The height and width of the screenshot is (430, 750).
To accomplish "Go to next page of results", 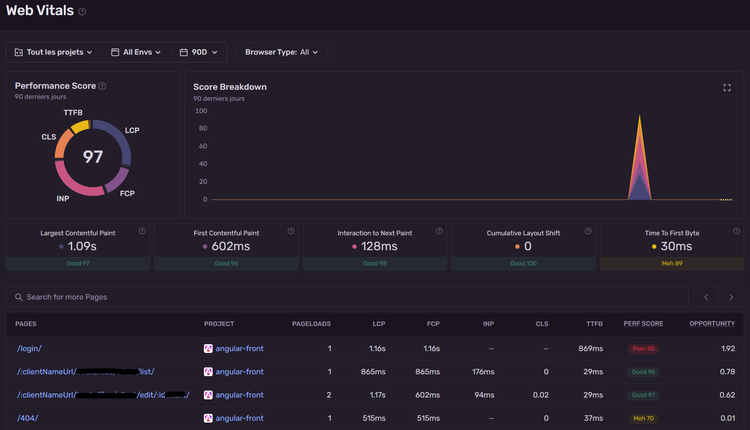I will [x=731, y=297].
